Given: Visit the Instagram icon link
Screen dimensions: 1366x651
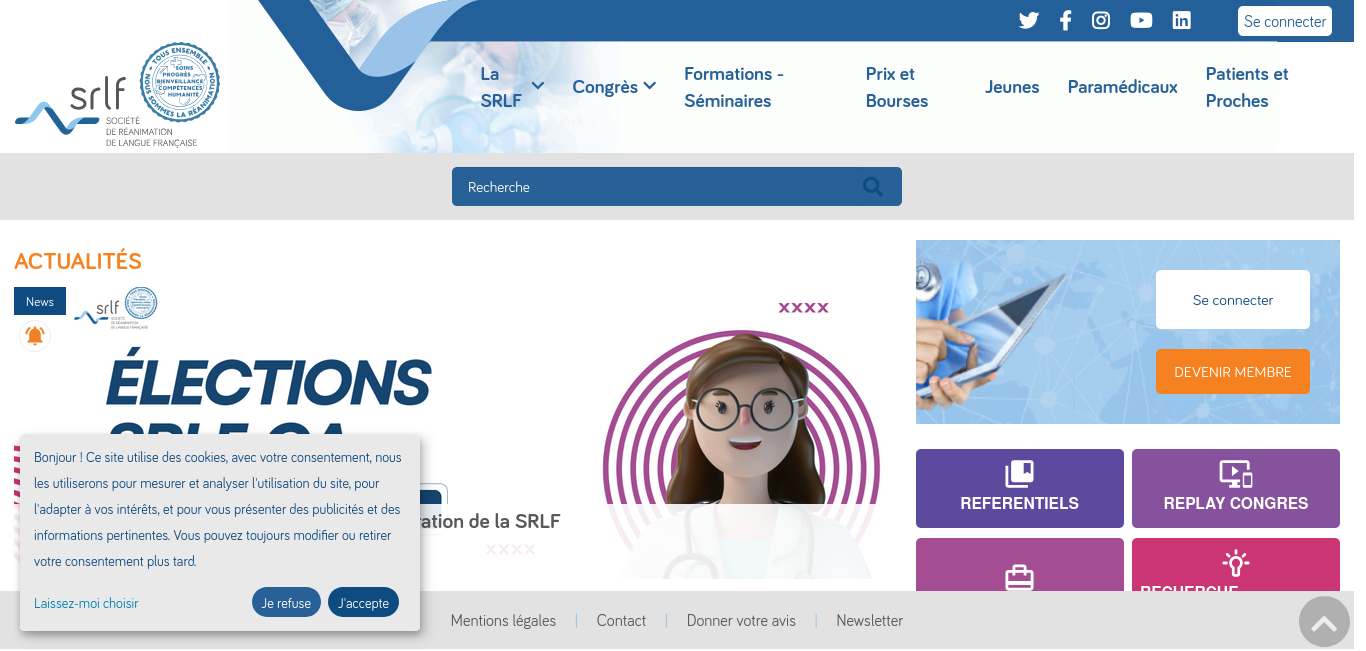Looking at the screenshot, I should [x=1101, y=20].
